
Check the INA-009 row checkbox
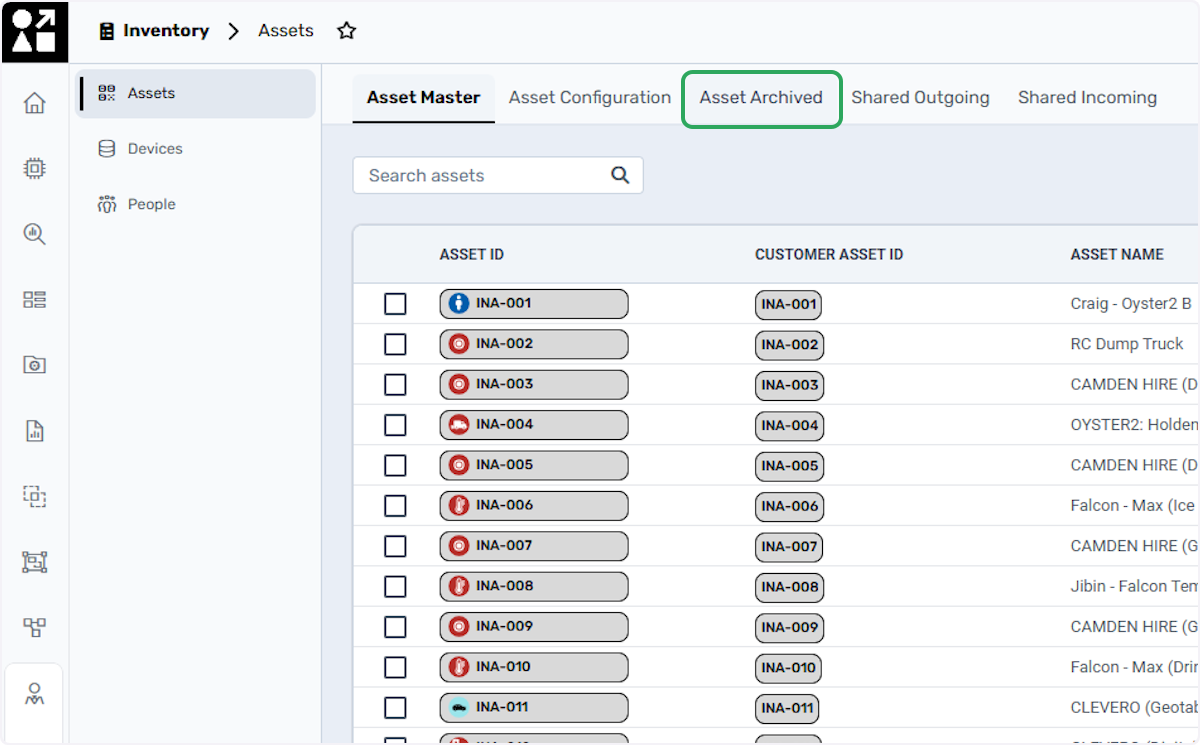pos(395,627)
